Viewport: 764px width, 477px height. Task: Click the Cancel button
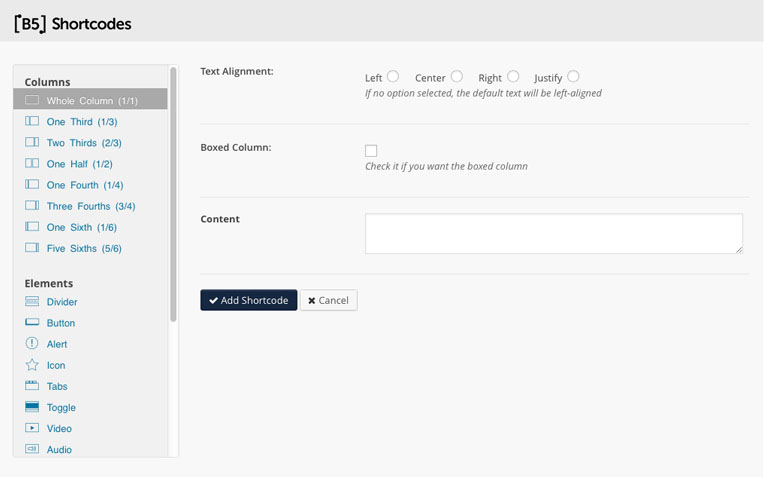point(328,300)
